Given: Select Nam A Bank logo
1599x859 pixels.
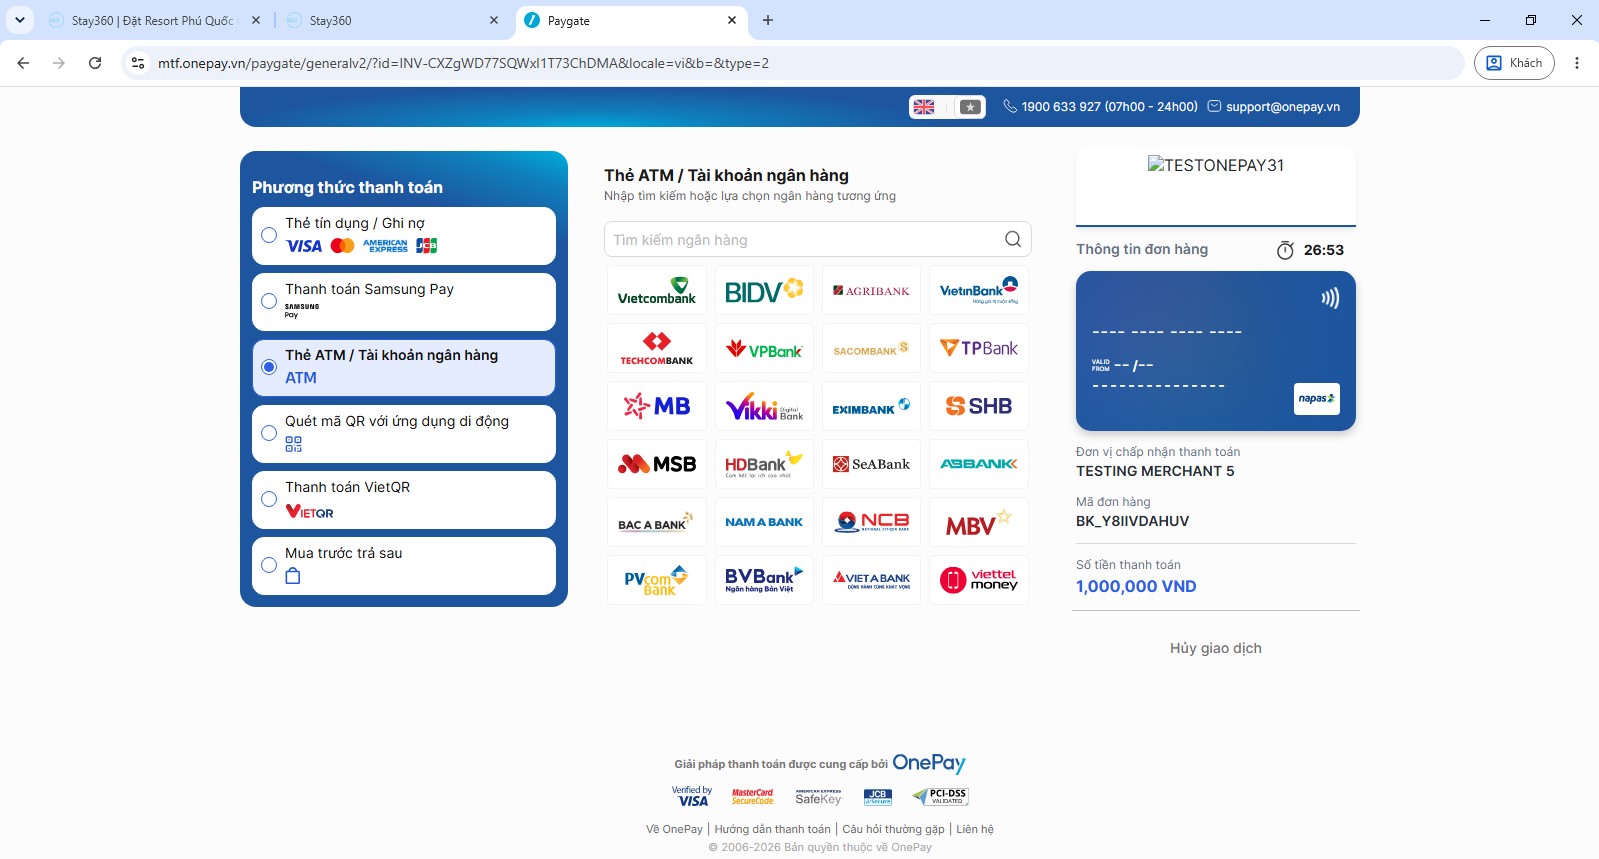Looking at the screenshot, I should click(x=764, y=522).
